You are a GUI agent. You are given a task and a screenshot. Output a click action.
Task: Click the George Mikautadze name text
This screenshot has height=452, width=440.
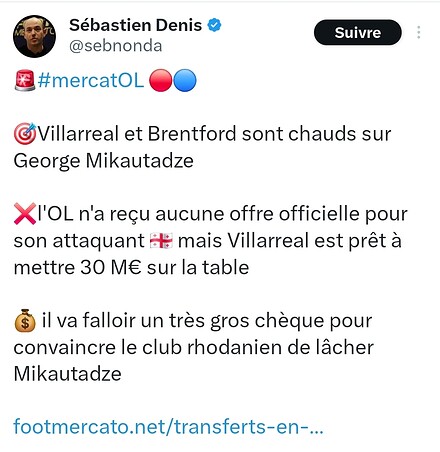click(104, 161)
